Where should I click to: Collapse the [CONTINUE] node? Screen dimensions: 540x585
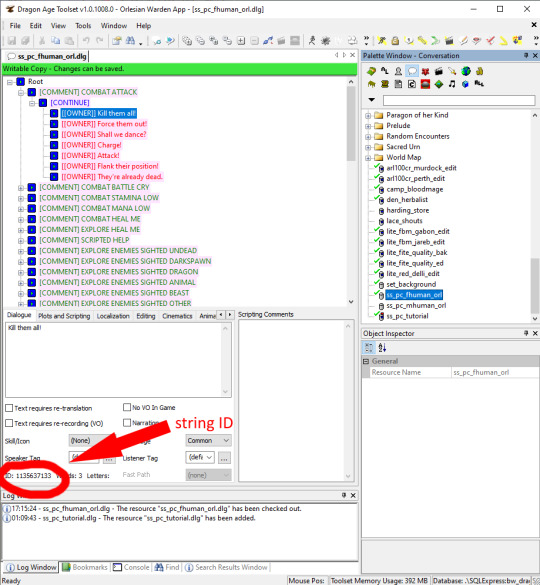coord(32,103)
